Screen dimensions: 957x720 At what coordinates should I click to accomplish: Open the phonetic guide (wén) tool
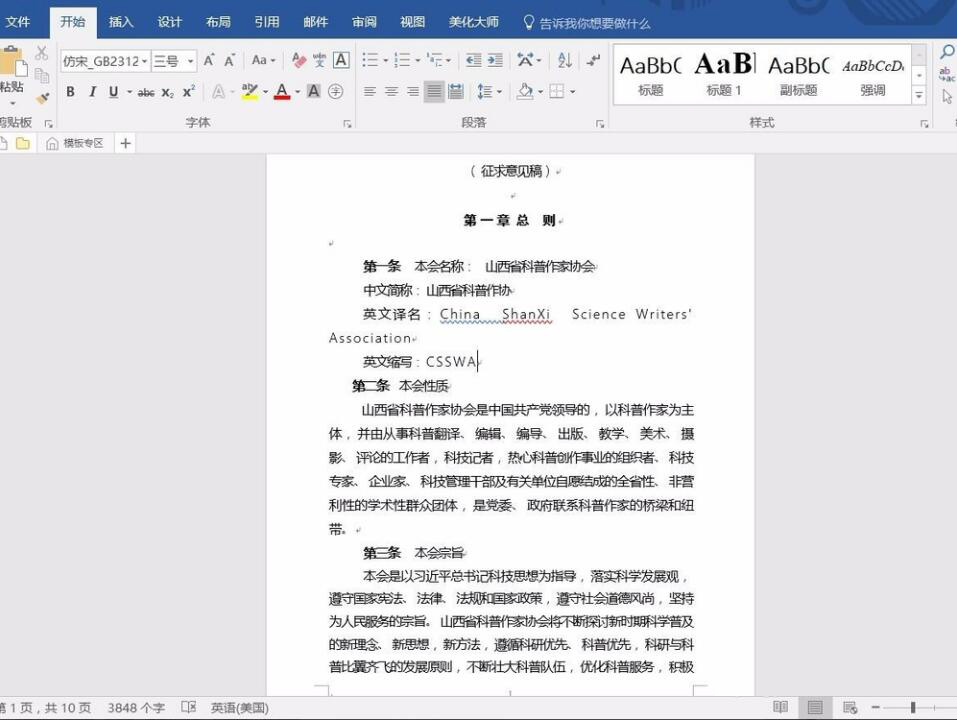click(319, 60)
